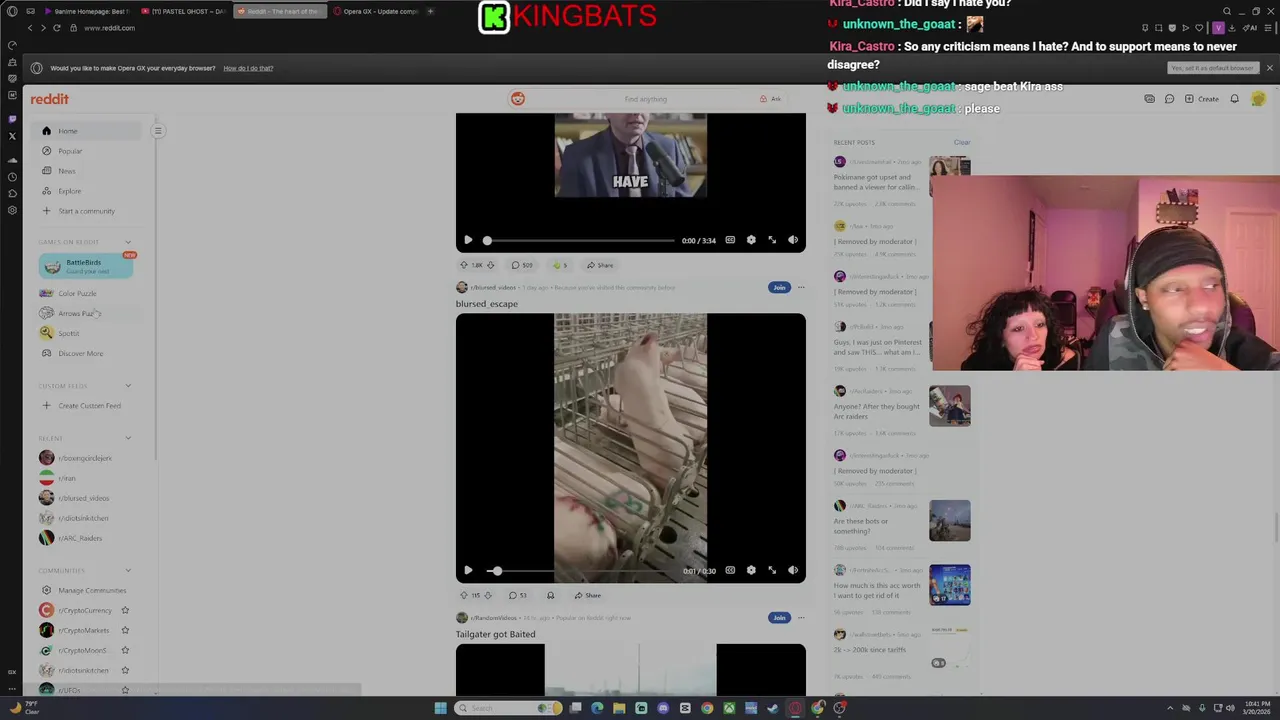Click 'How do I do that?' link
This screenshot has height=720, width=1280.
248,68
